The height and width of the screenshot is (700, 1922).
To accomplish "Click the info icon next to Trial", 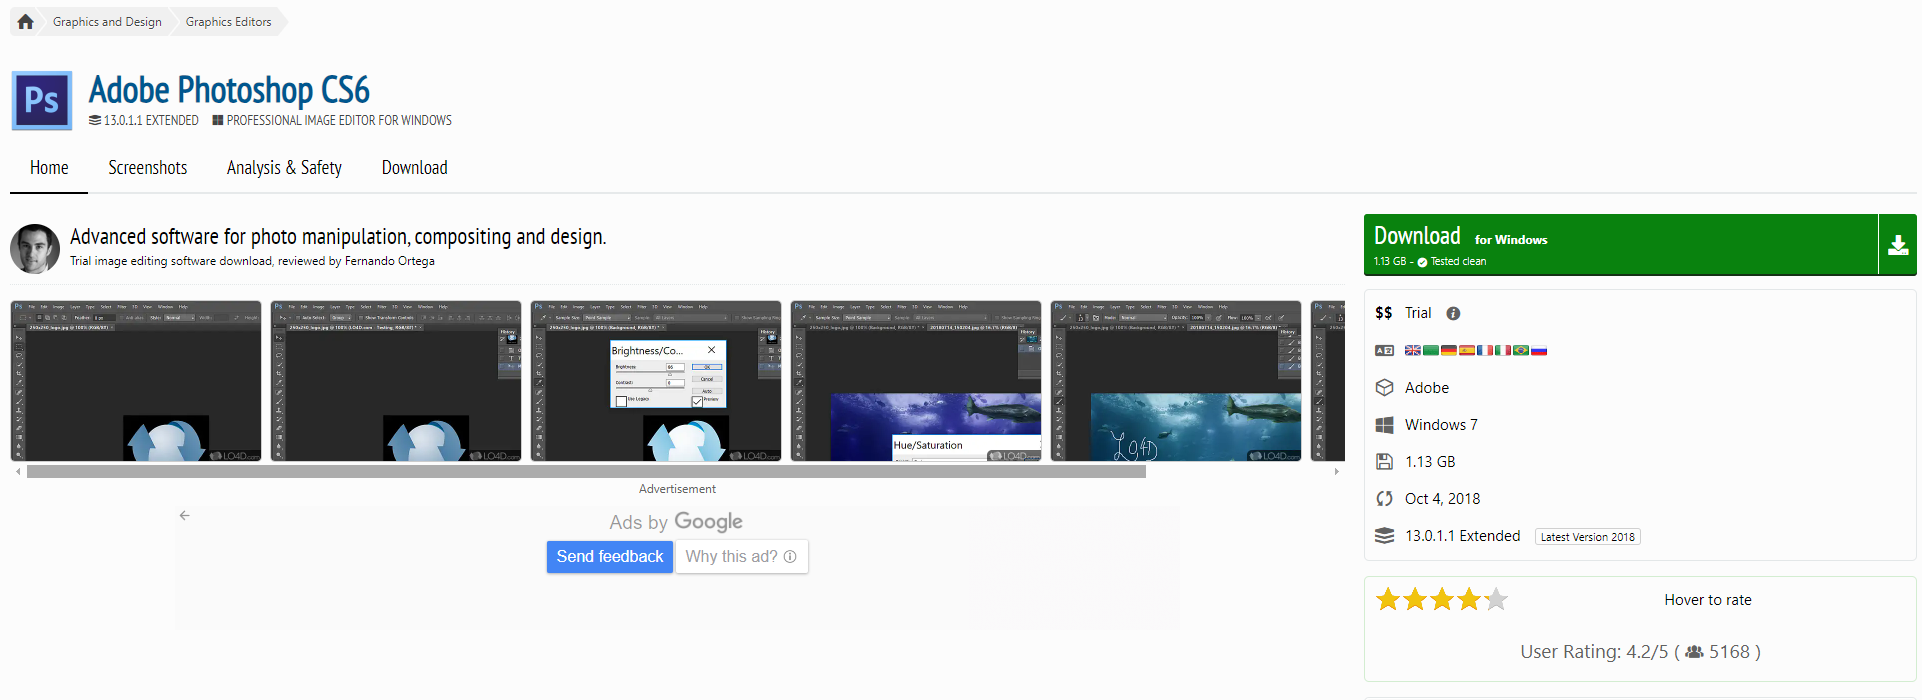I will tap(1453, 314).
